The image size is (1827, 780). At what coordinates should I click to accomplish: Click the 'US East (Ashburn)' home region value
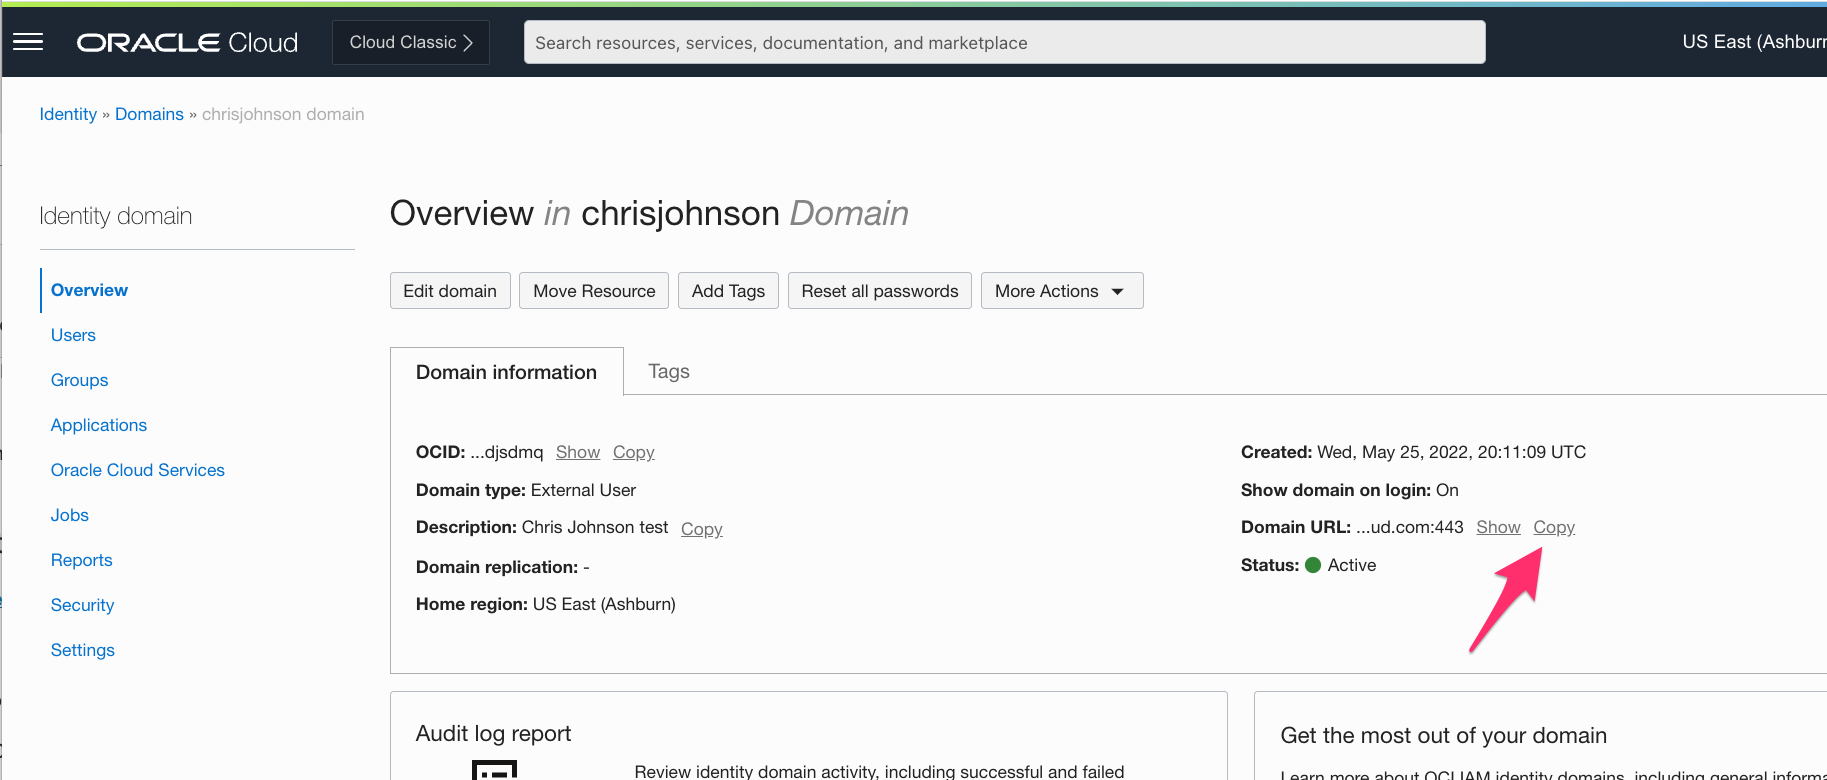click(x=604, y=604)
